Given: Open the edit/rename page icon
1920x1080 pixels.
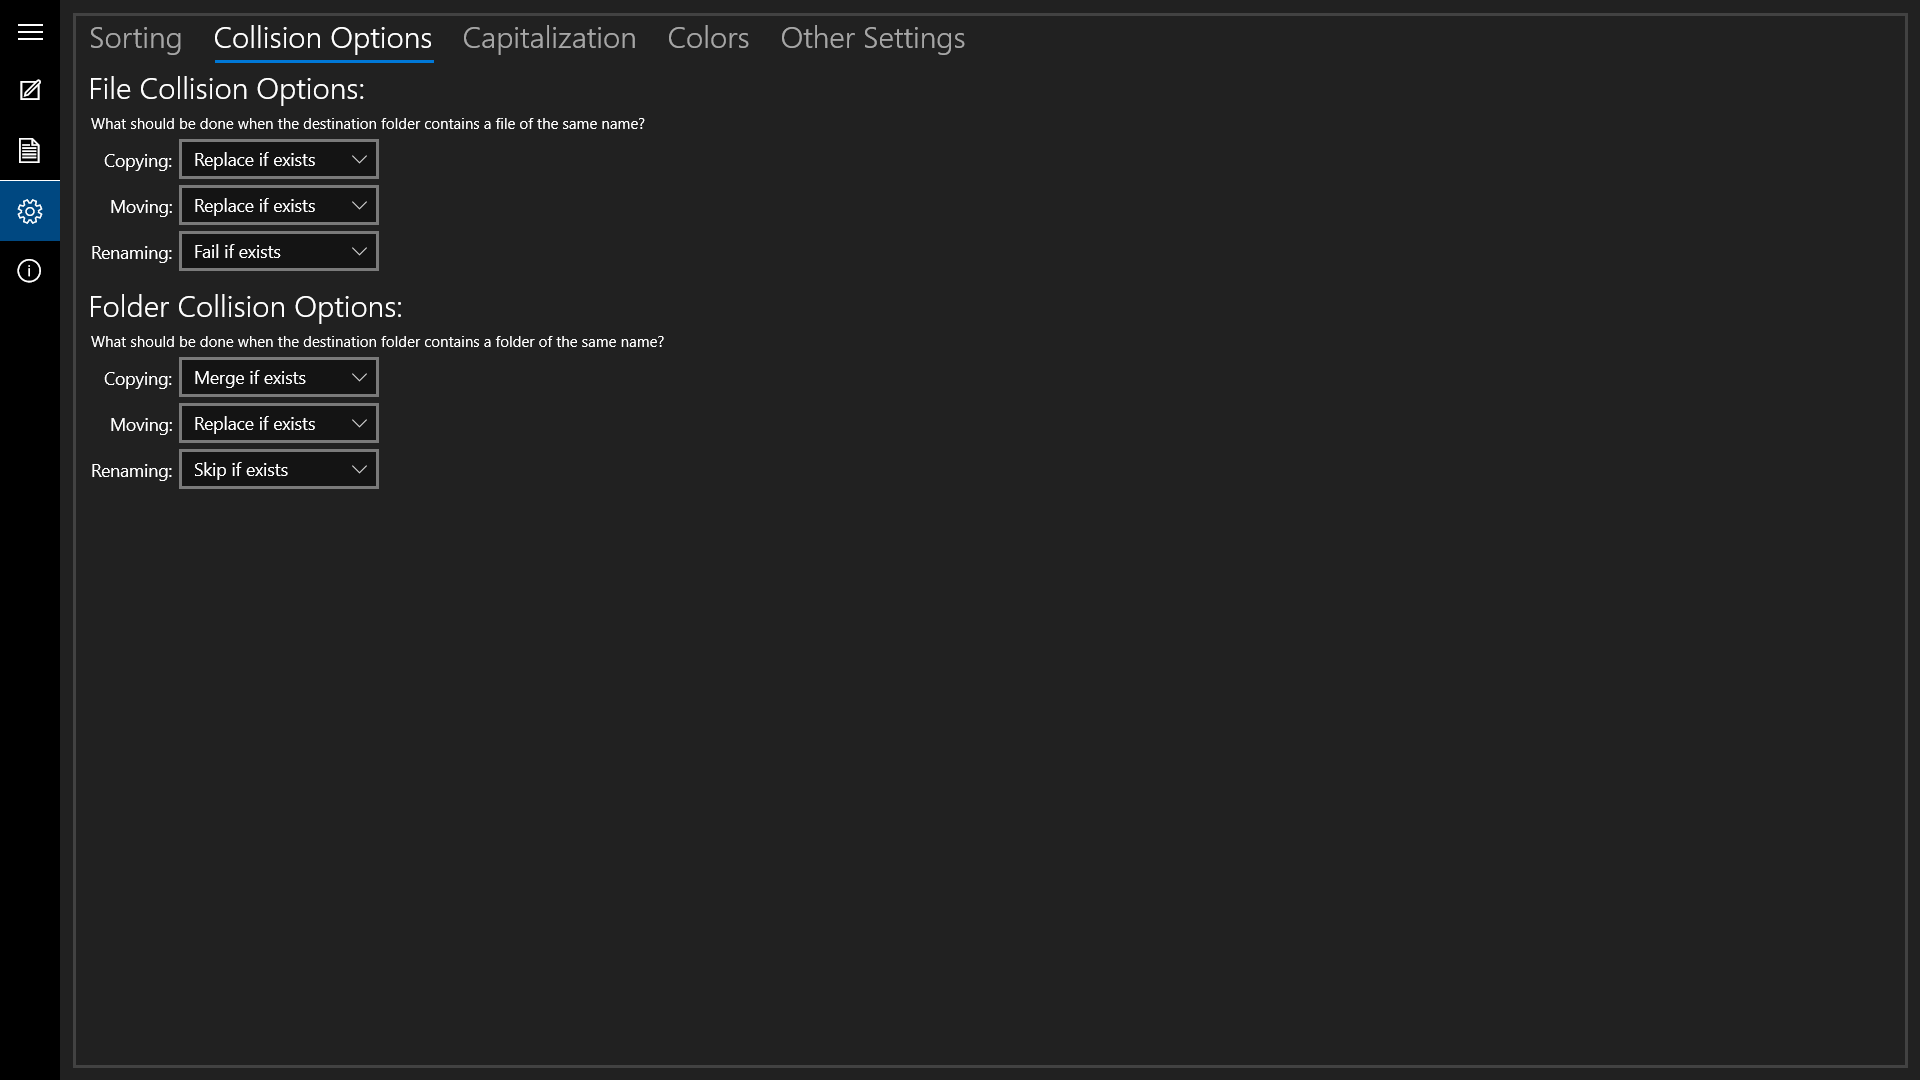Looking at the screenshot, I should 30,91.
